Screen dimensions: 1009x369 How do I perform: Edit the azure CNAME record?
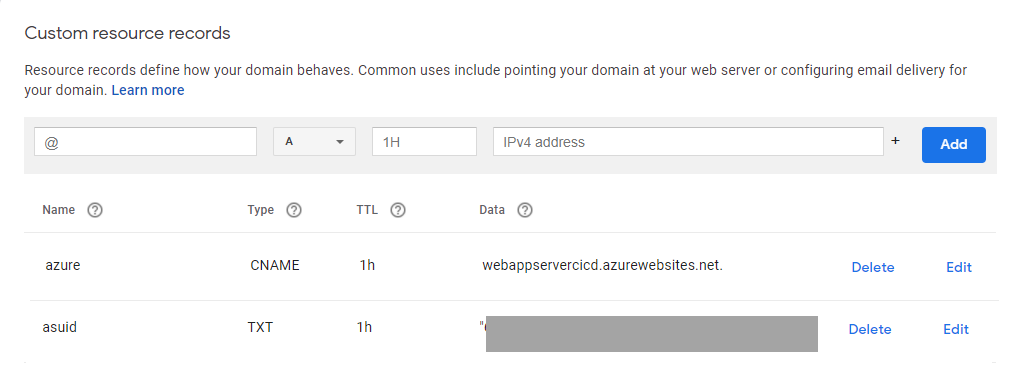[959, 267]
